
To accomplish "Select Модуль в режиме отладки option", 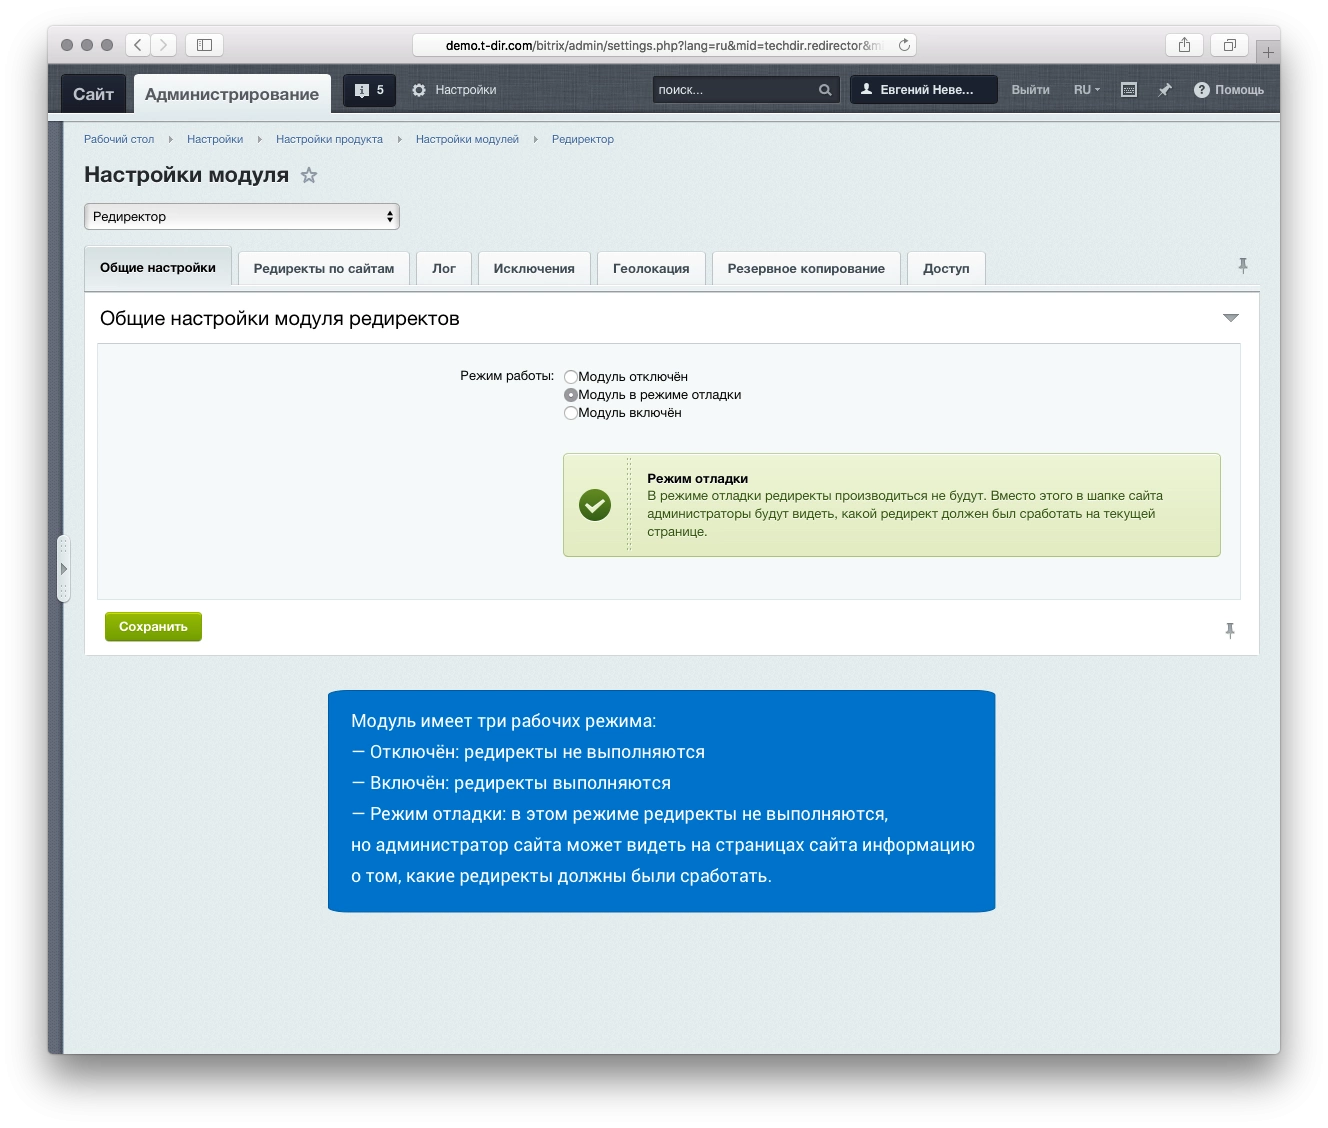I will [x=571, y=395].
